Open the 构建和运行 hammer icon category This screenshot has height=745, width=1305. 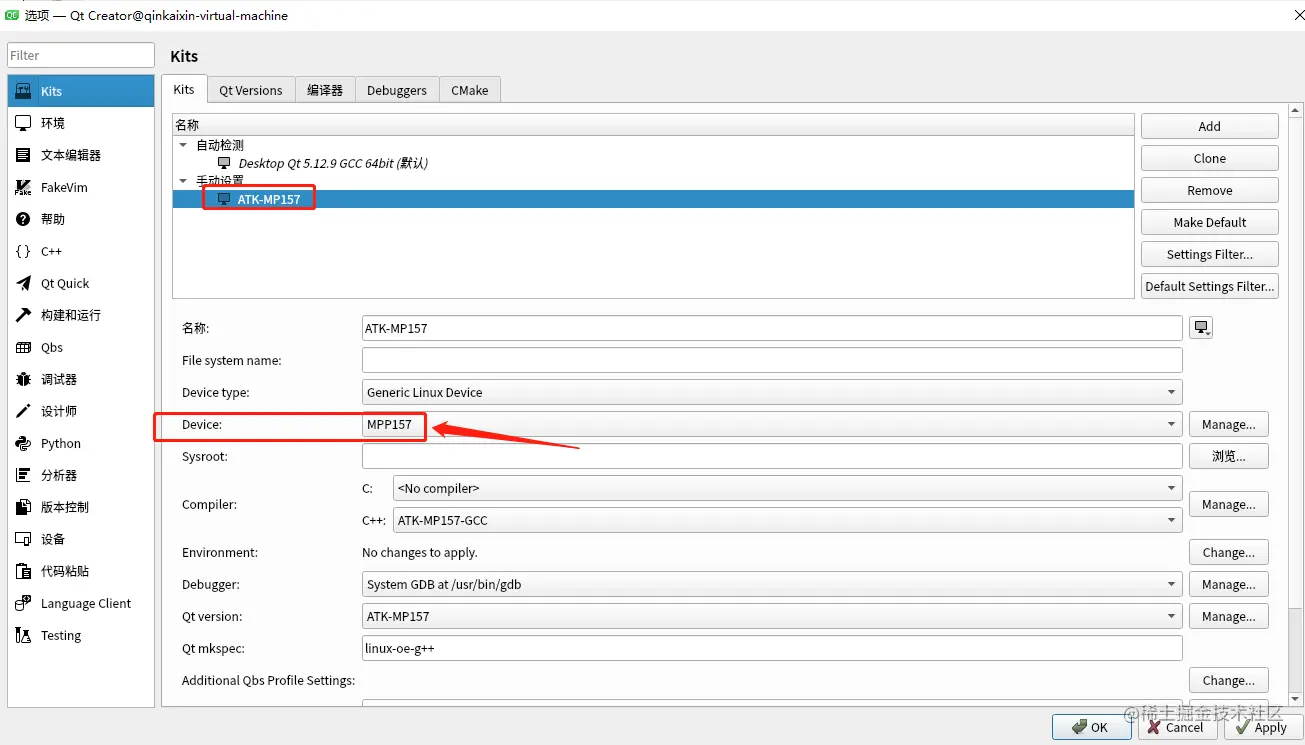click(x=23, y=315)
